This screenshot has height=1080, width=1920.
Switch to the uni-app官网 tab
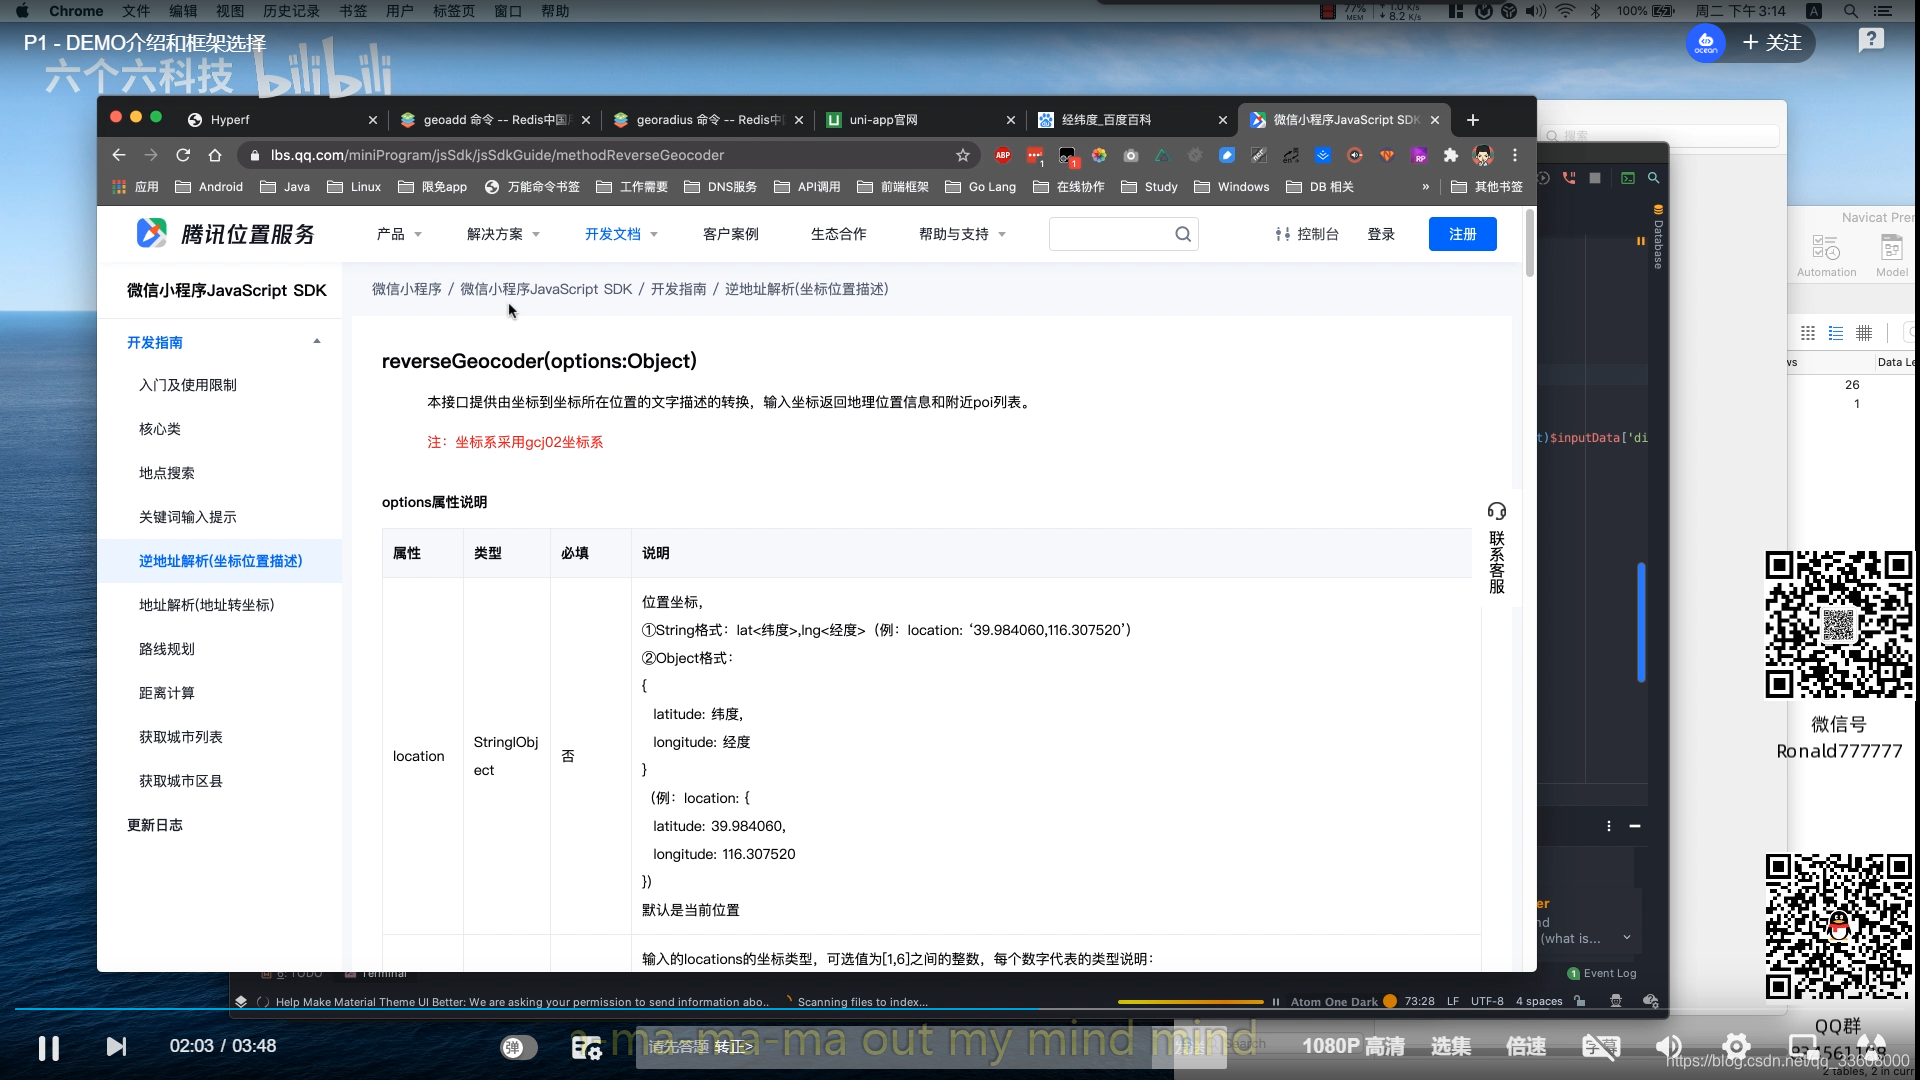click(x=884, y=120)
